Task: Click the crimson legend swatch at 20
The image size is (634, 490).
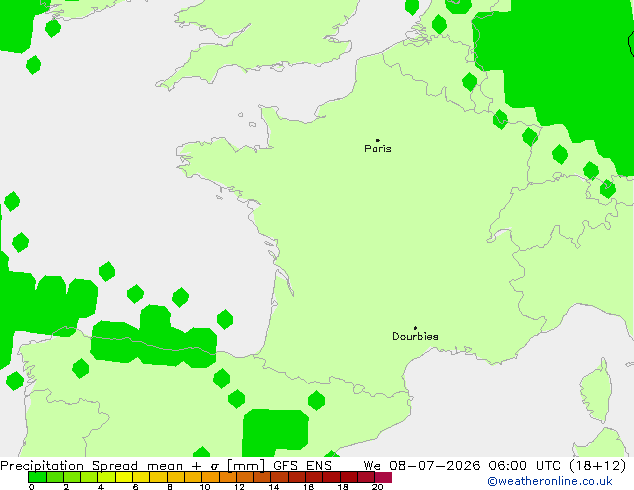Action: click(383, 477)
